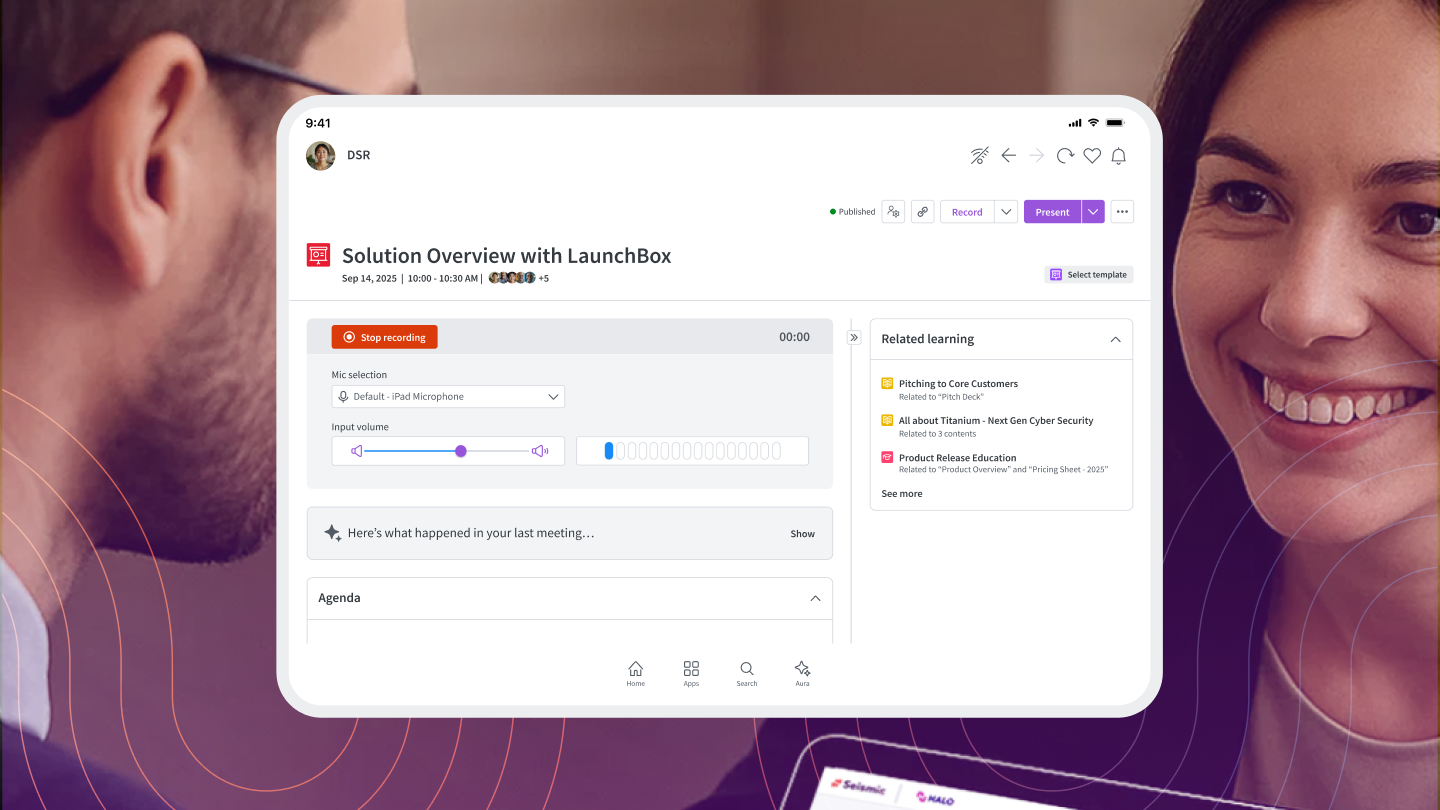Click the offline wifi-slash icon
1440x810 pixels.
[x=980, y=156]
